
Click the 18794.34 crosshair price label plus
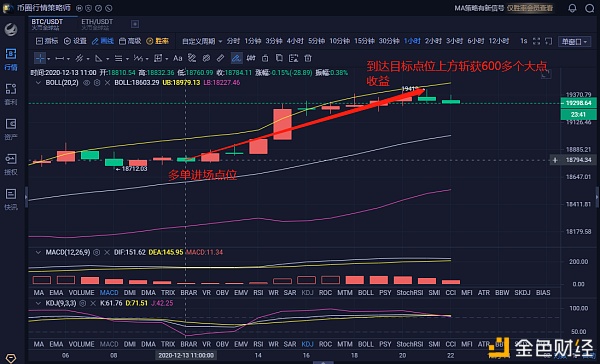[x=555, y=160]
